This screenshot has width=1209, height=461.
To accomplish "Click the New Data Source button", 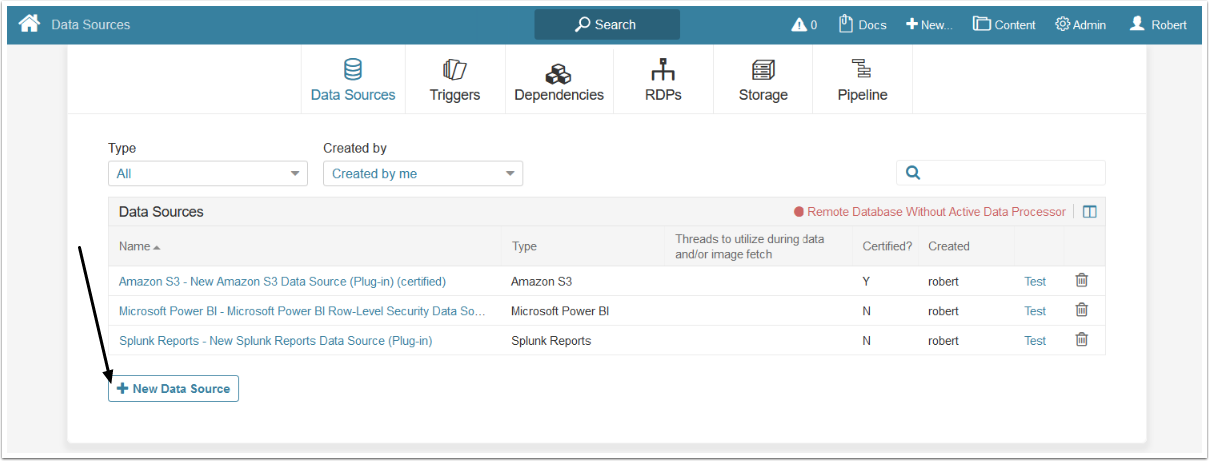I will click(173, 388).
